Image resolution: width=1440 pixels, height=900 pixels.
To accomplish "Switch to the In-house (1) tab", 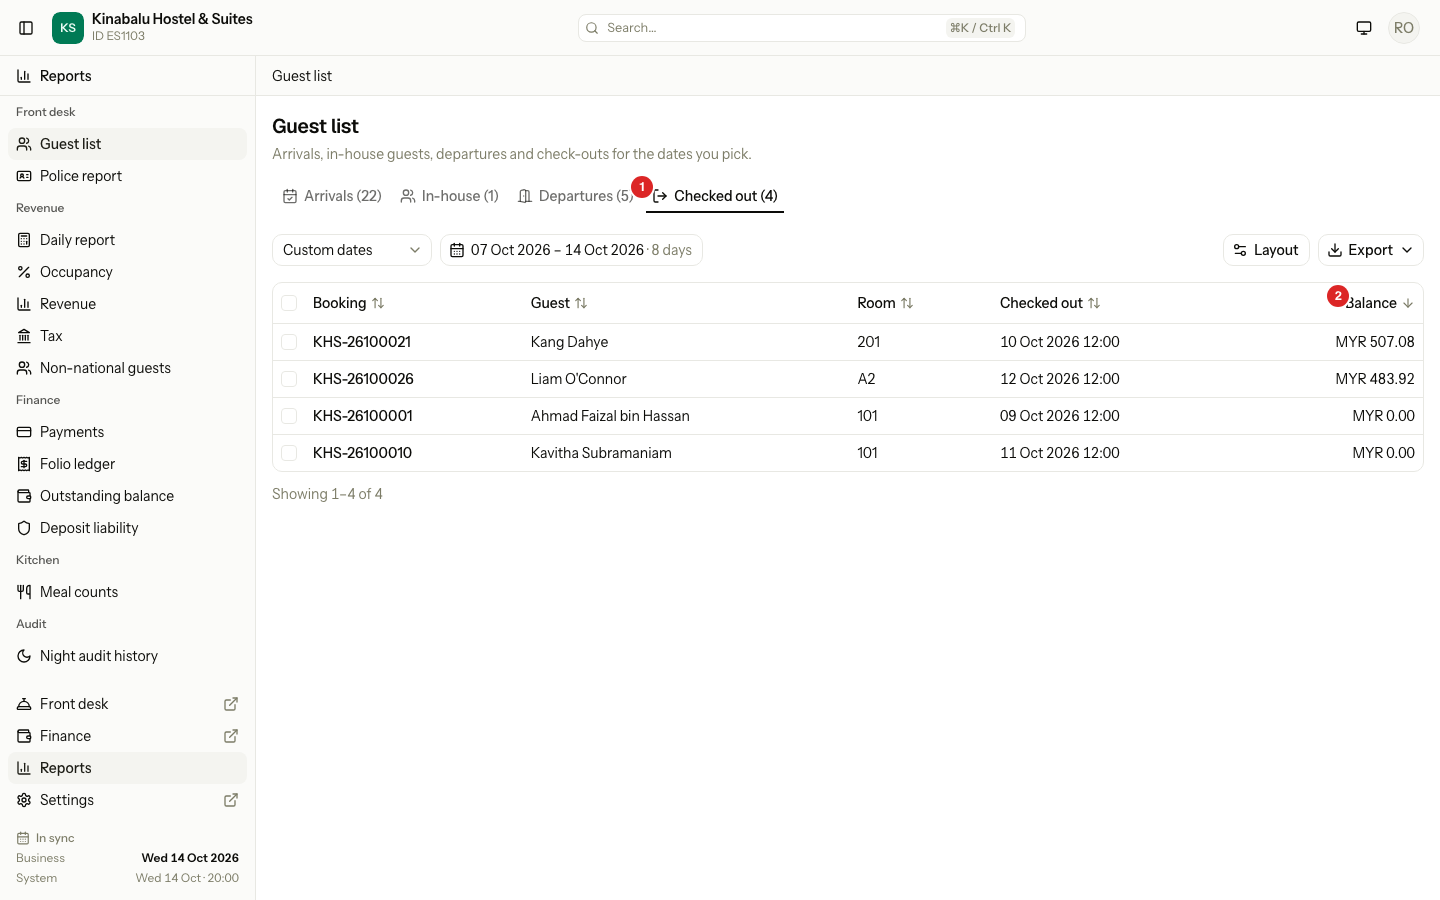I will click(449, 196).
